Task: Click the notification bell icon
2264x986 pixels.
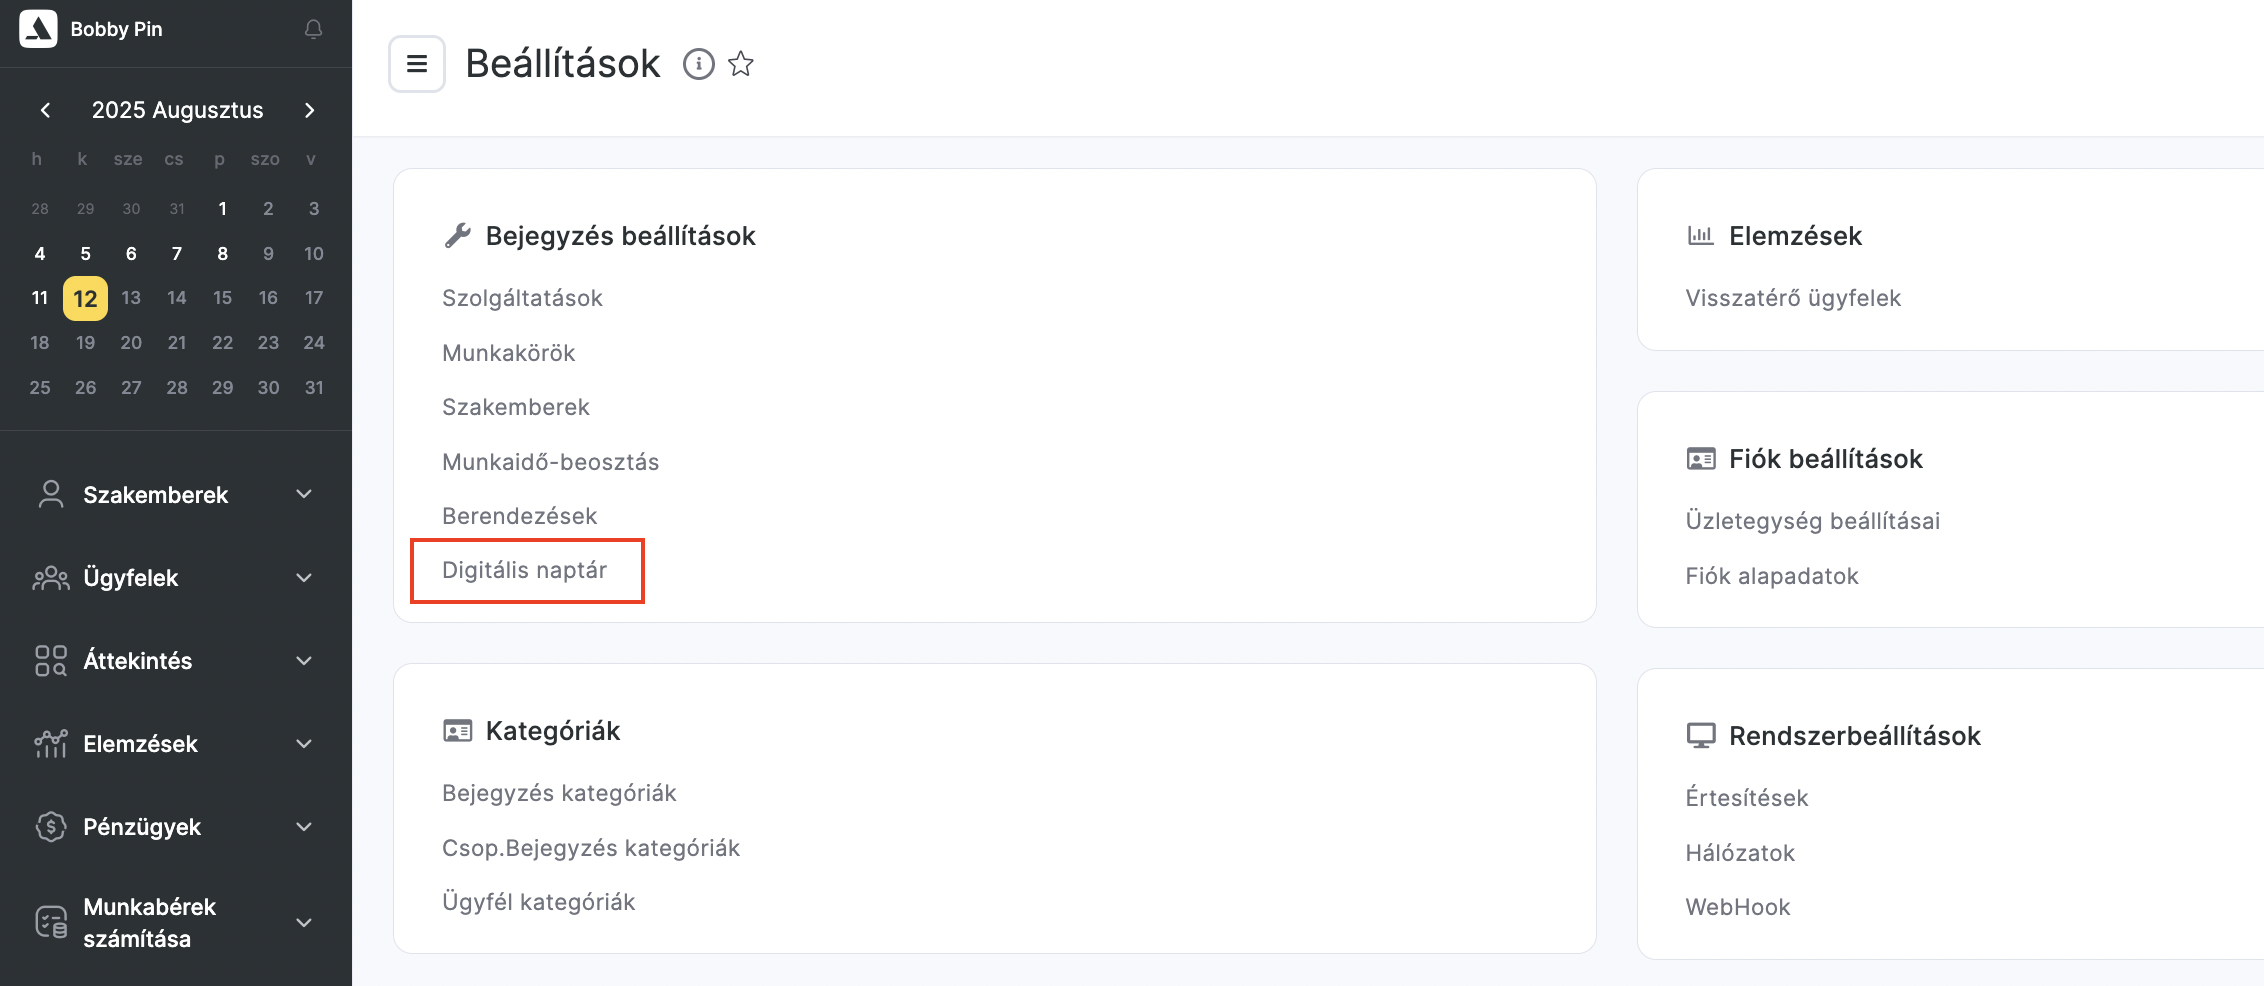Action: [313, 30]
